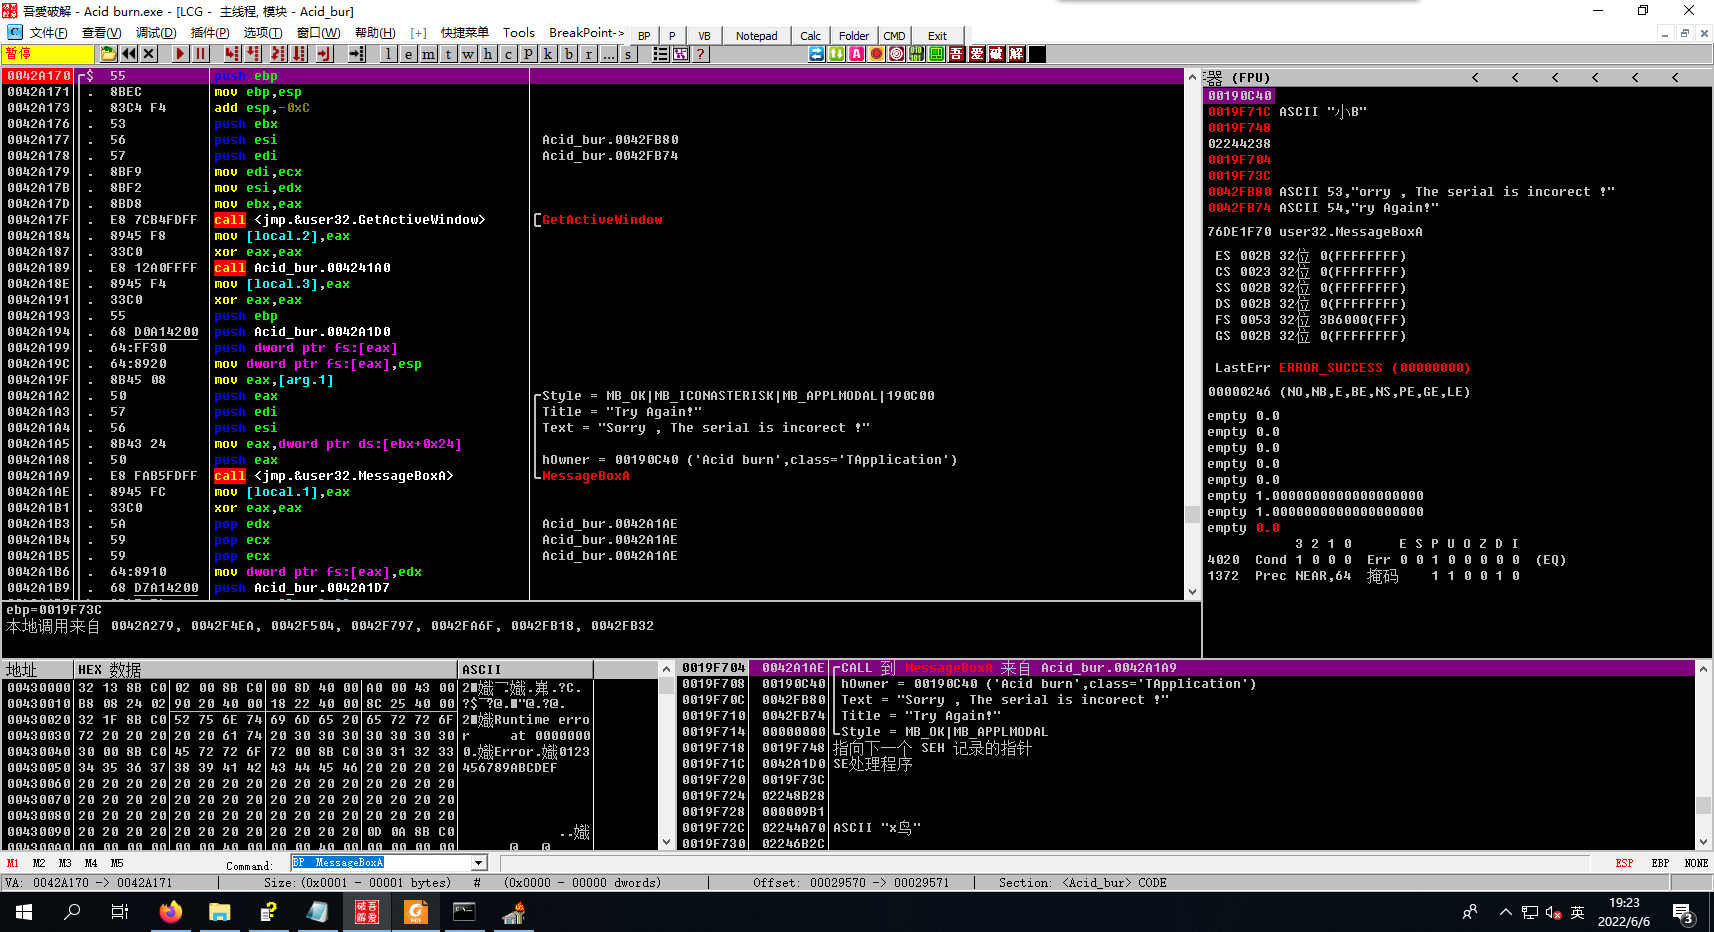Click the Run program play icon
The height and width of the screenshot is (932, 1714).
pos(180,54)
